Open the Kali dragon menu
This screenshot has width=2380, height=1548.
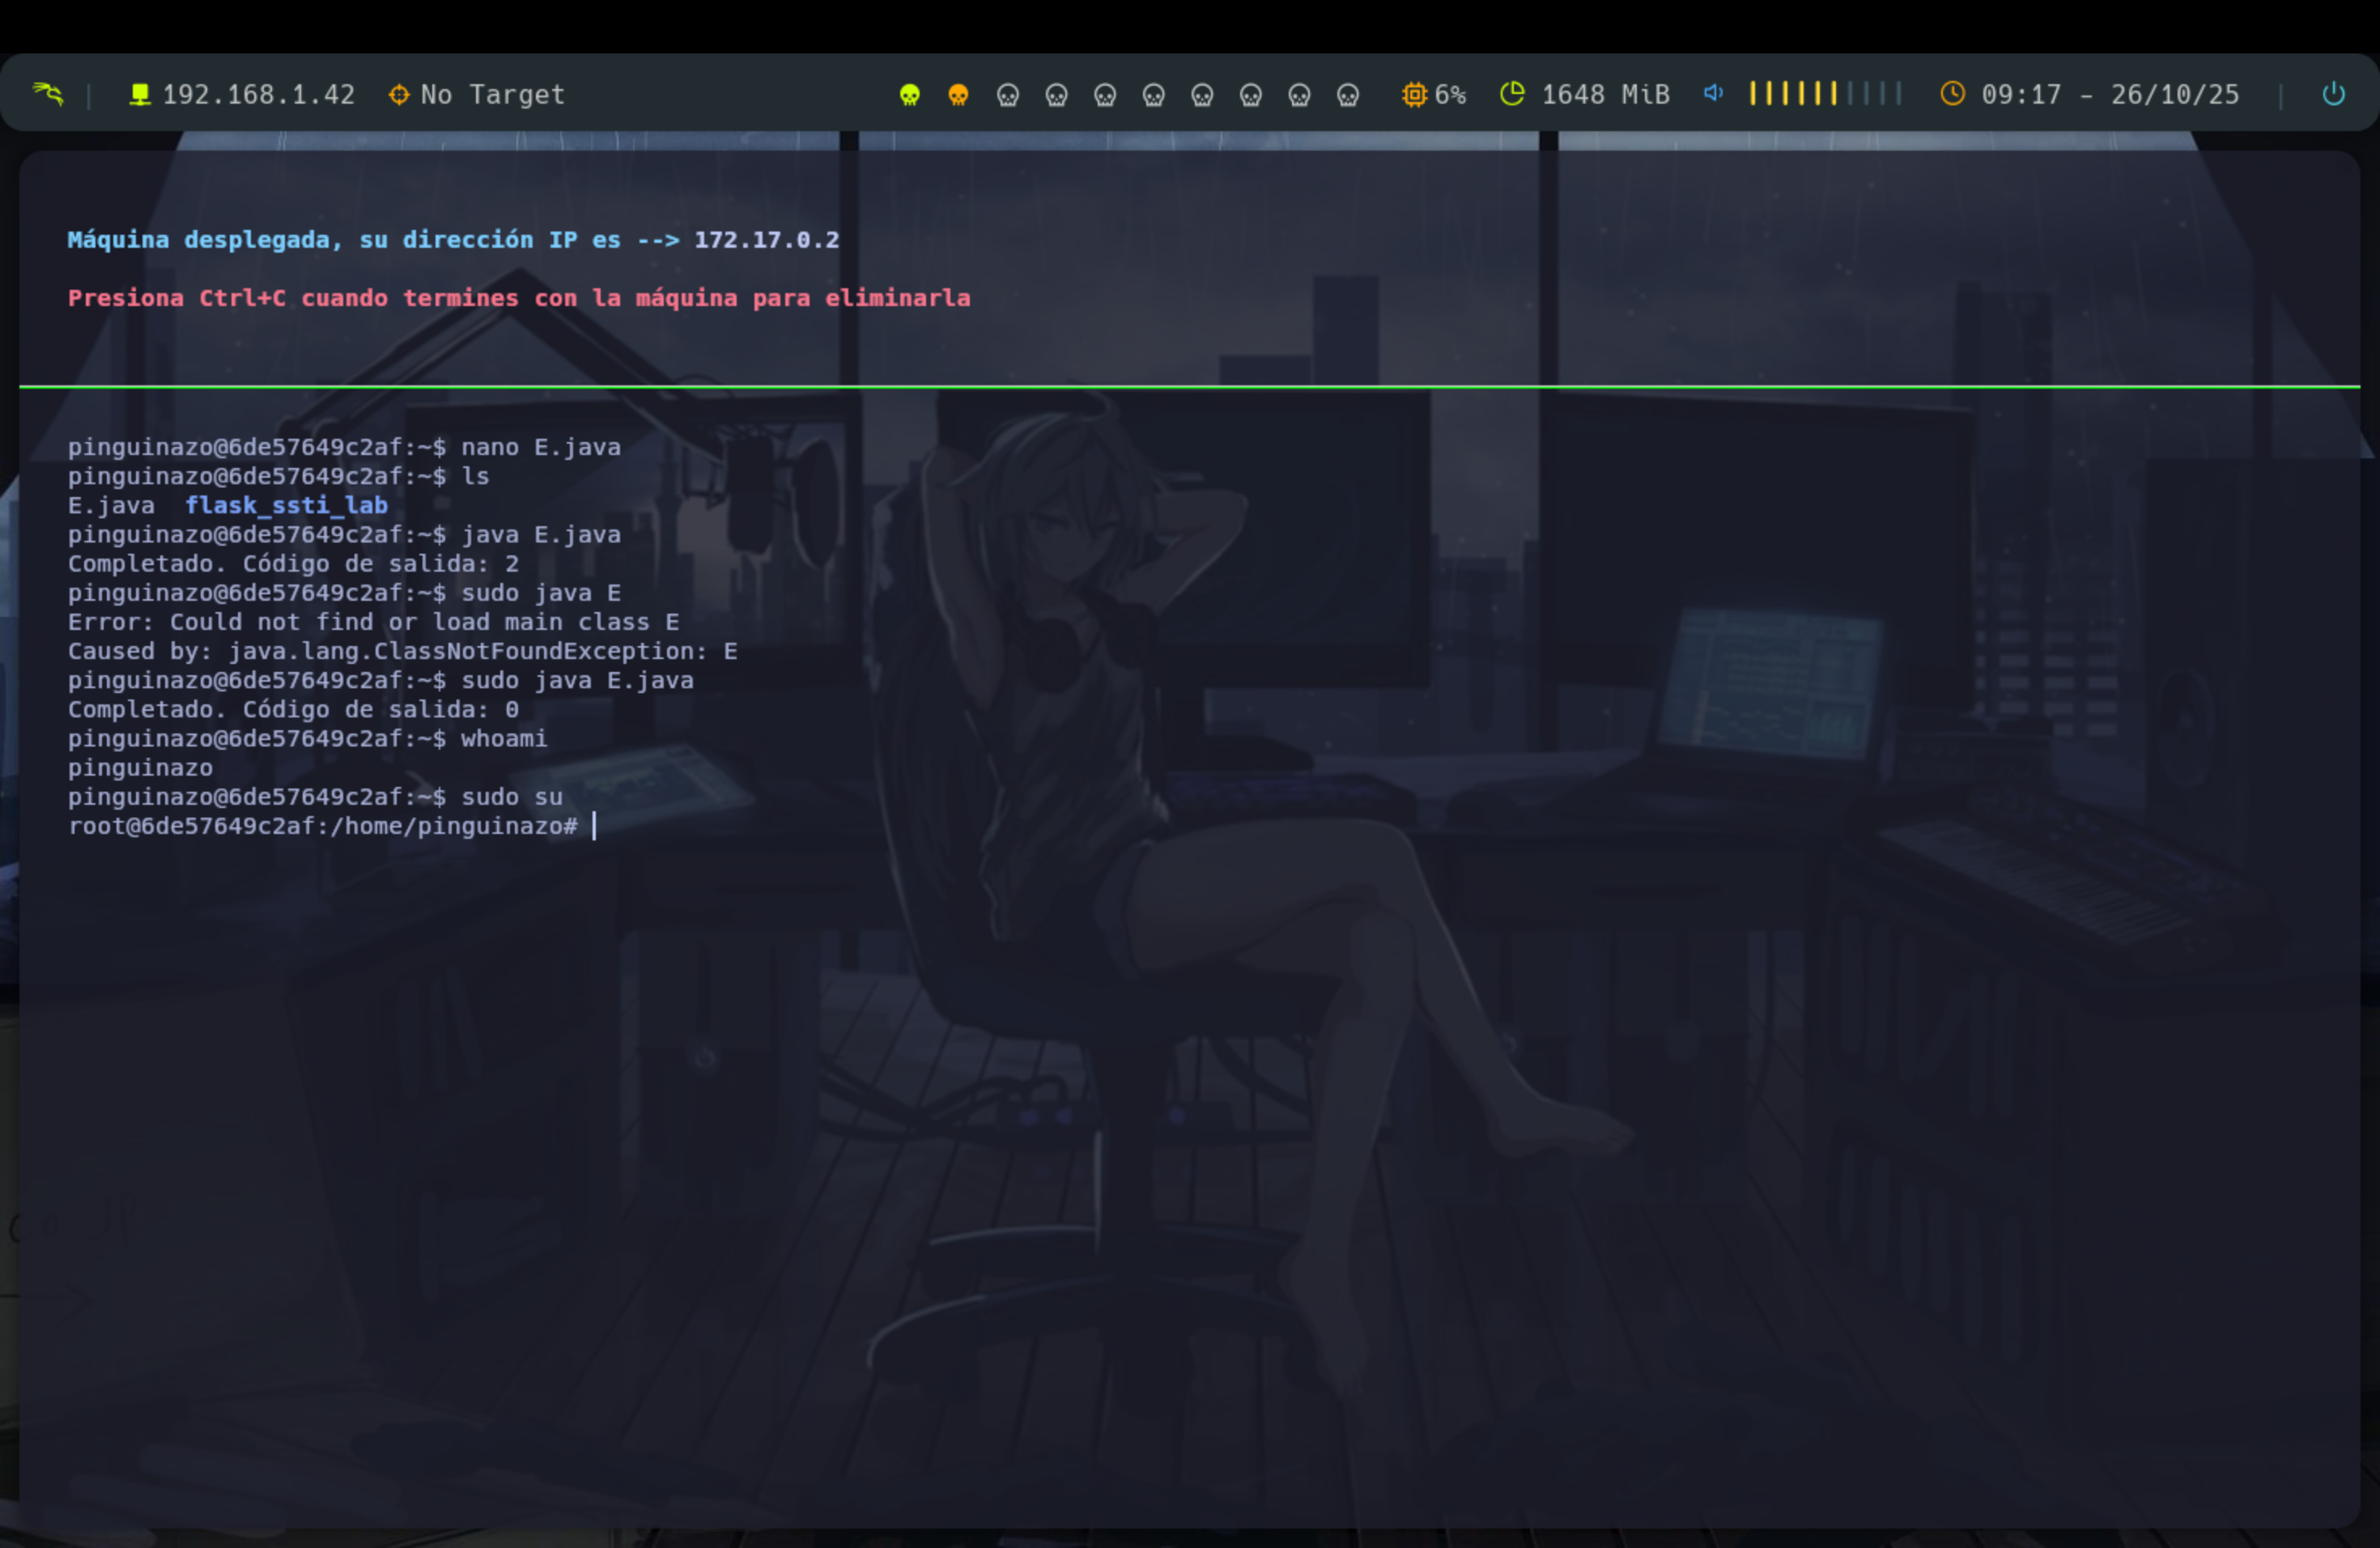47,94
